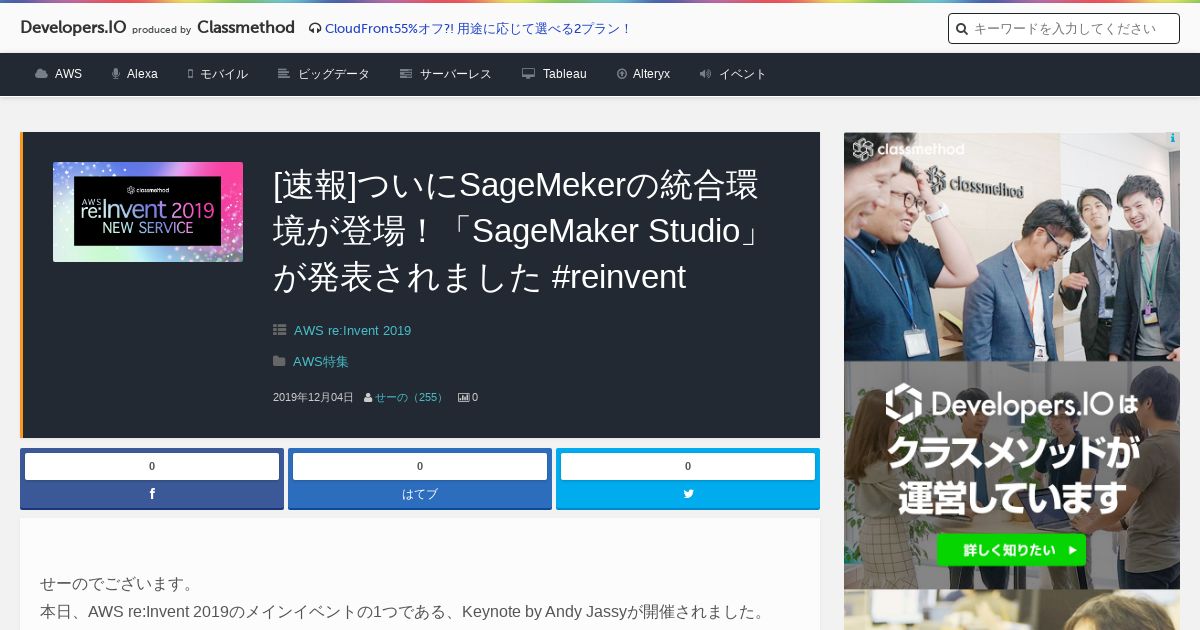Click the Twitter share count box
Screen dimensions: 1200x630
688,466
